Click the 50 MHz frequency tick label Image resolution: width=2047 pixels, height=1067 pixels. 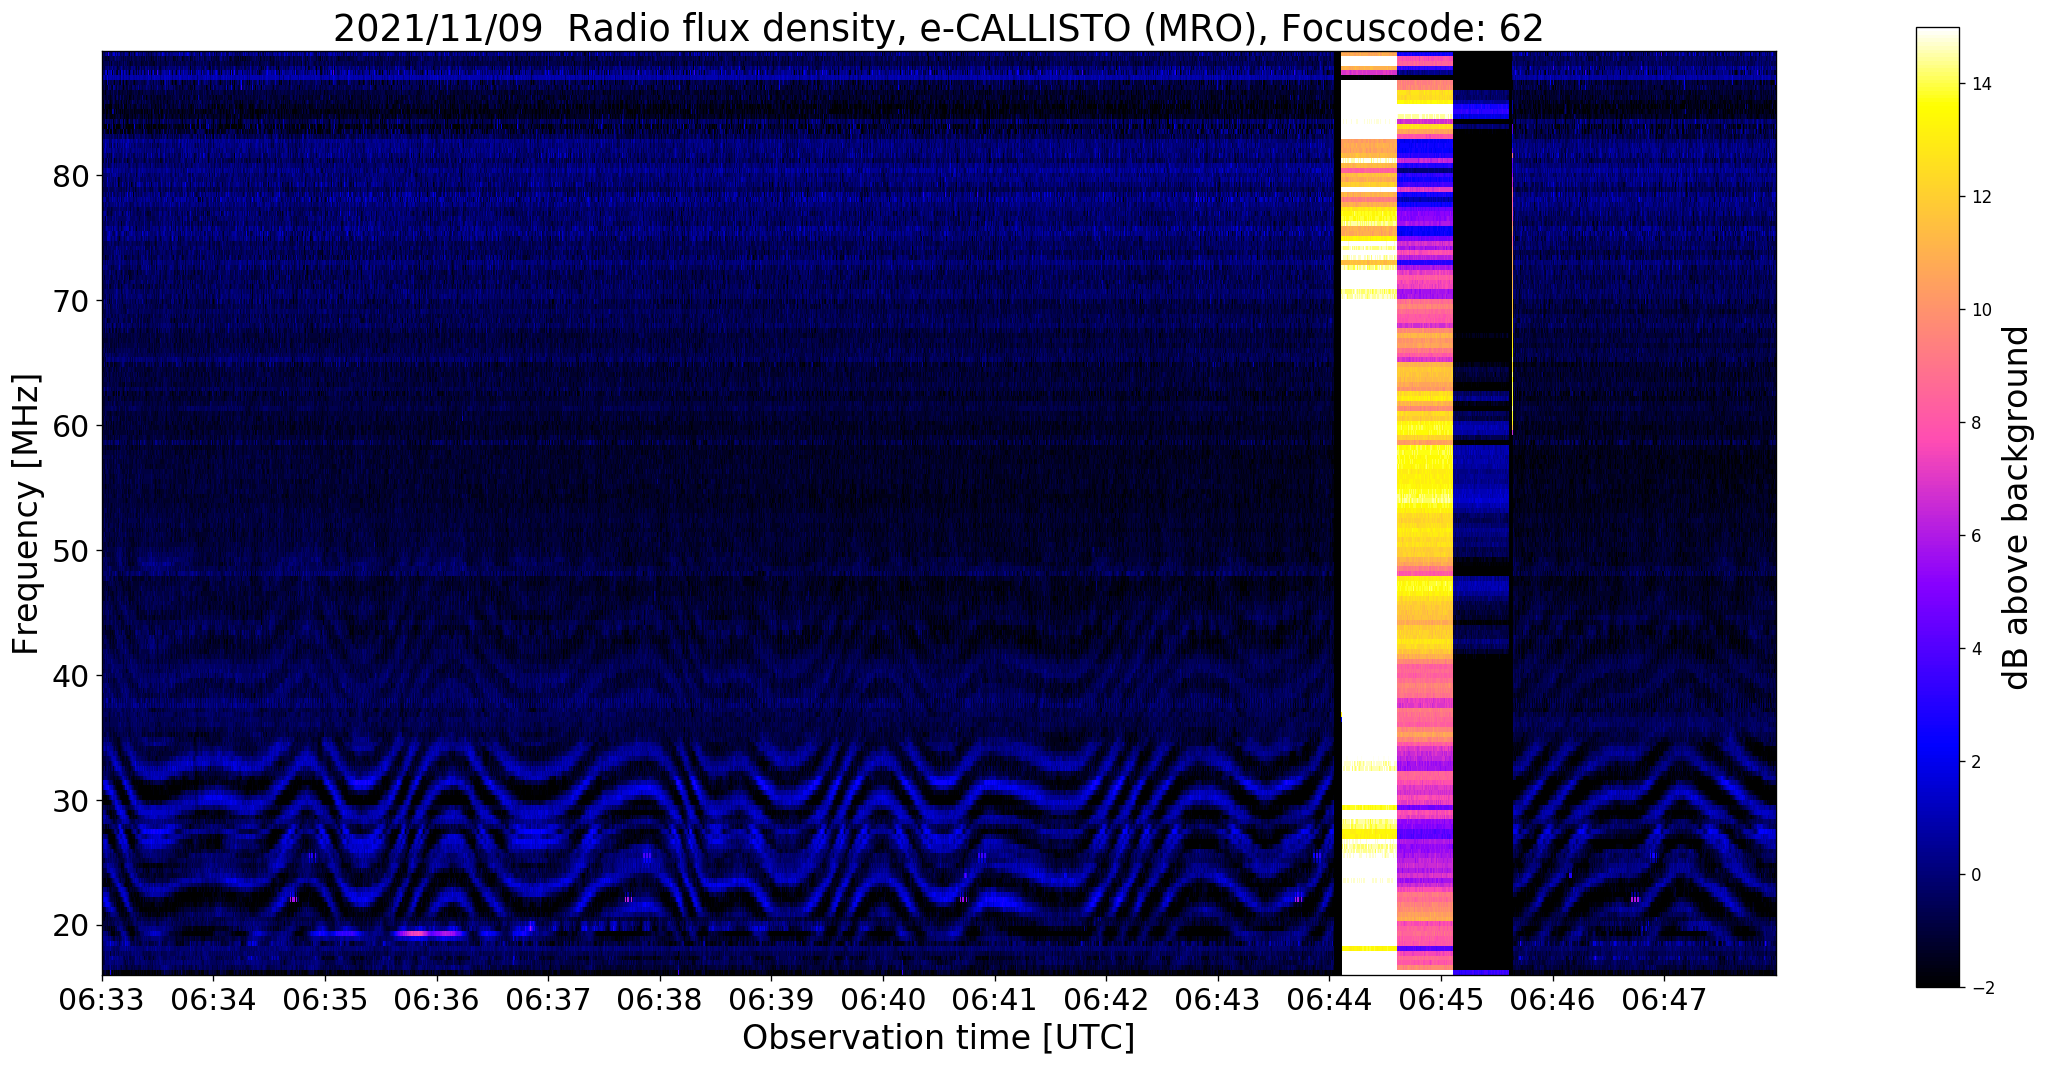pos(71,551)
